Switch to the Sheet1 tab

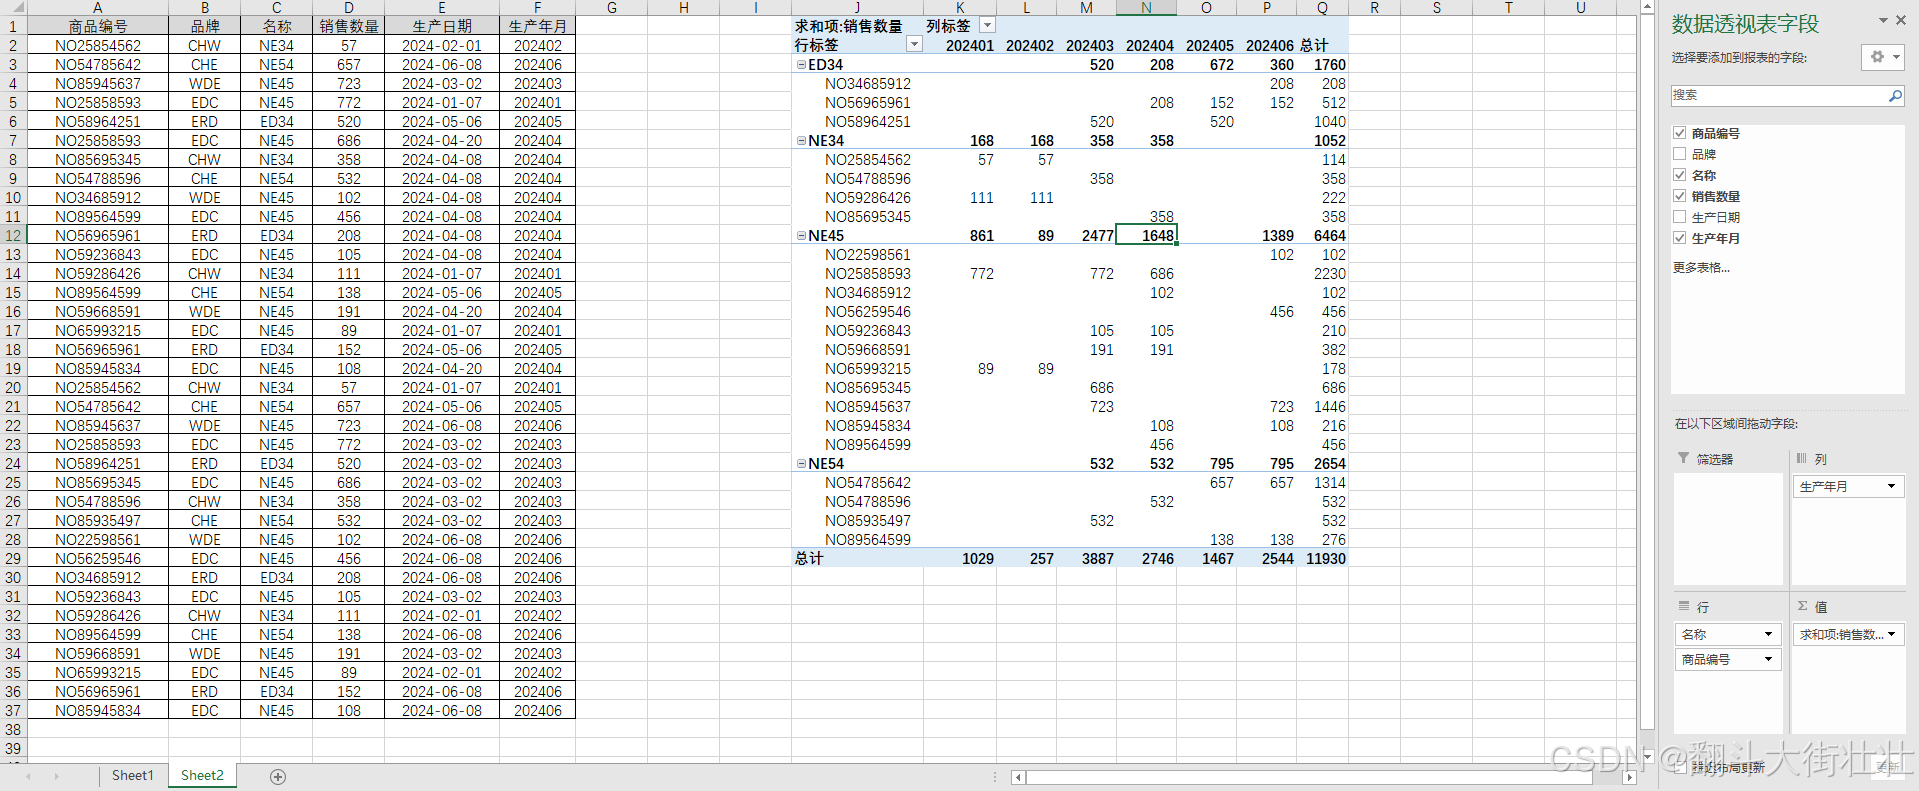point(133,776)
